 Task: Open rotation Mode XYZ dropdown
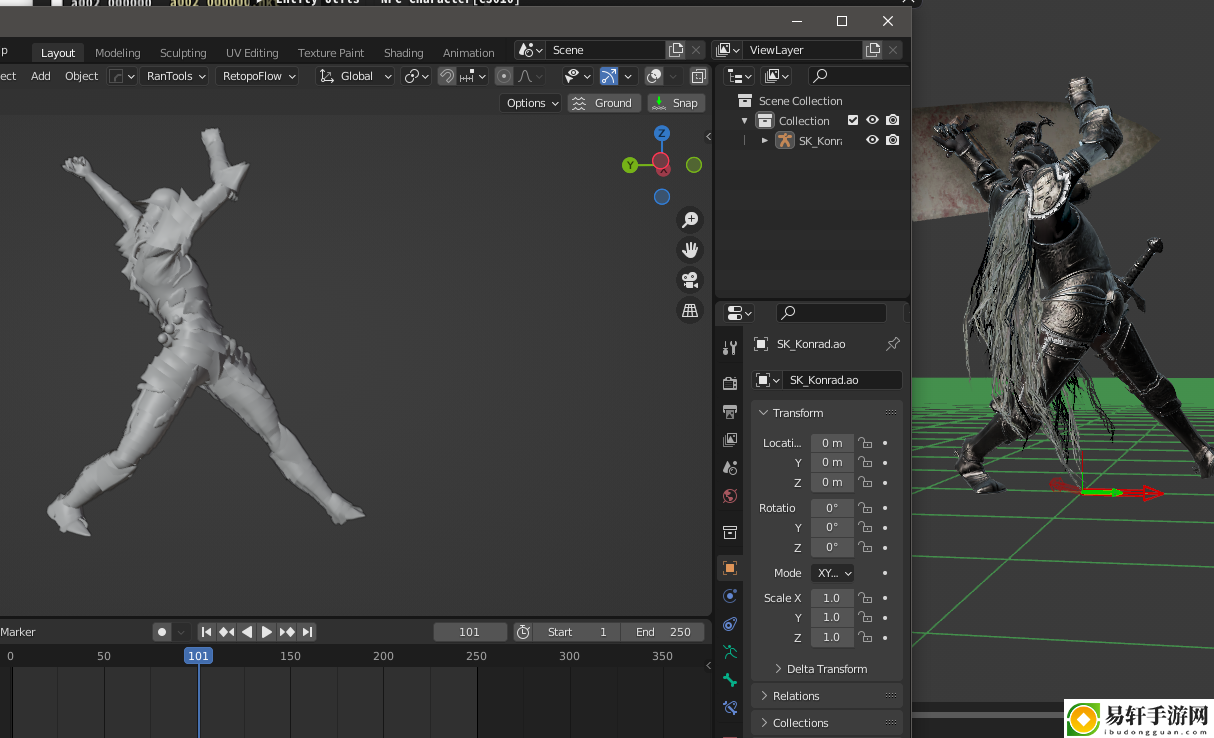tap(833, 573)
